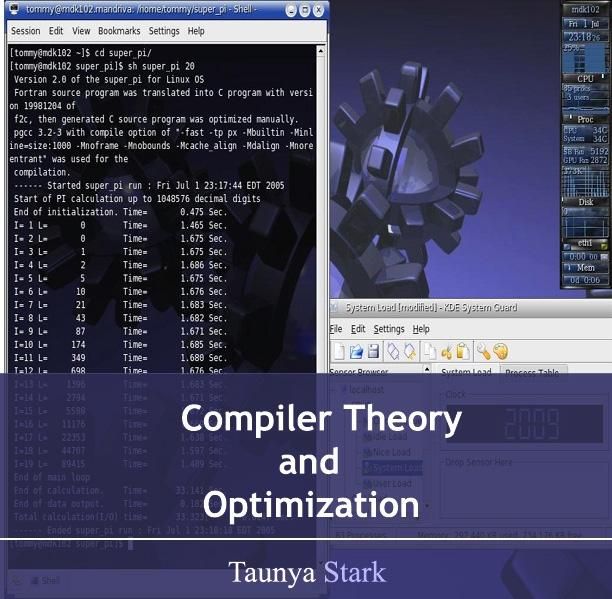Click the Konsole icon in the terminal title bar
This screenshot has height=599, width=612.
(x=13, y=9)
